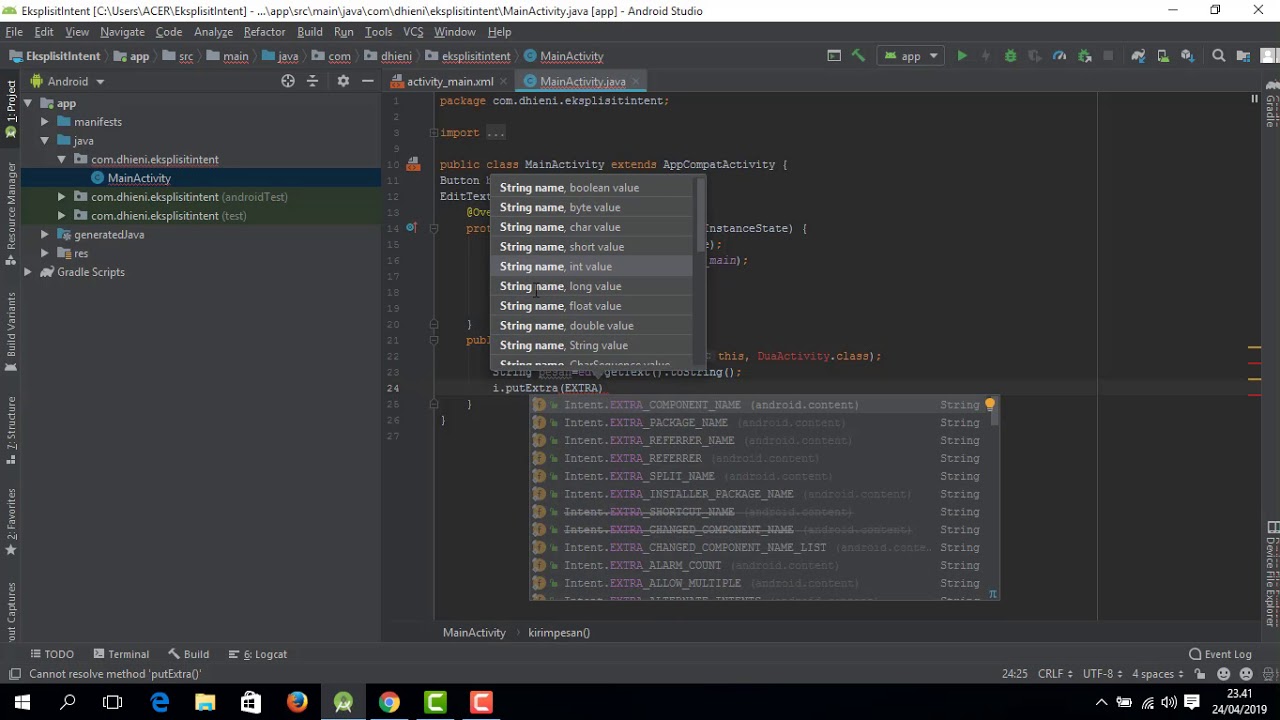This screenshot has height=720, width=1280.
Task: Open Firefox from the Windows taskbar
Action: pos(297,702)
